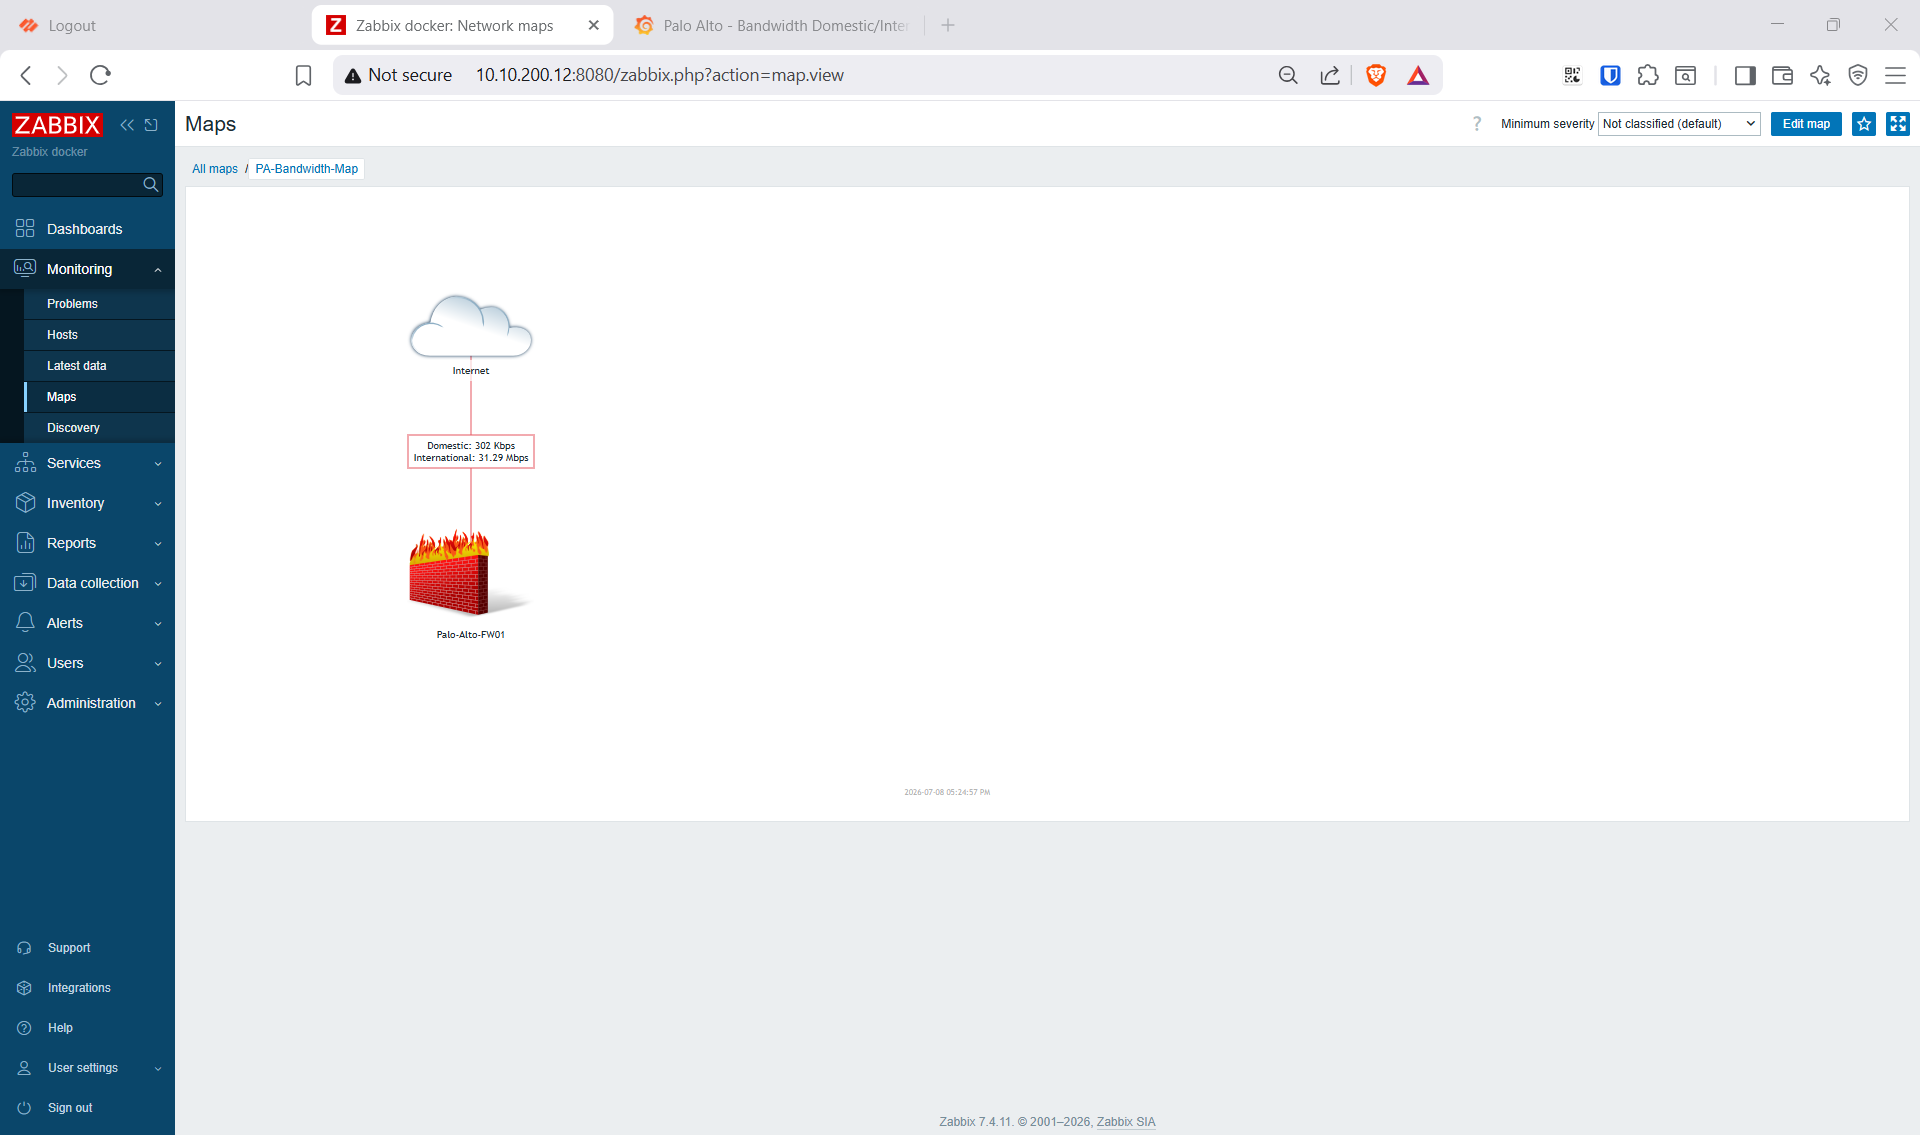
Task: Click the Domestic/International bandwidth link label
Action: pyautogui.click(x=471, y=452)
